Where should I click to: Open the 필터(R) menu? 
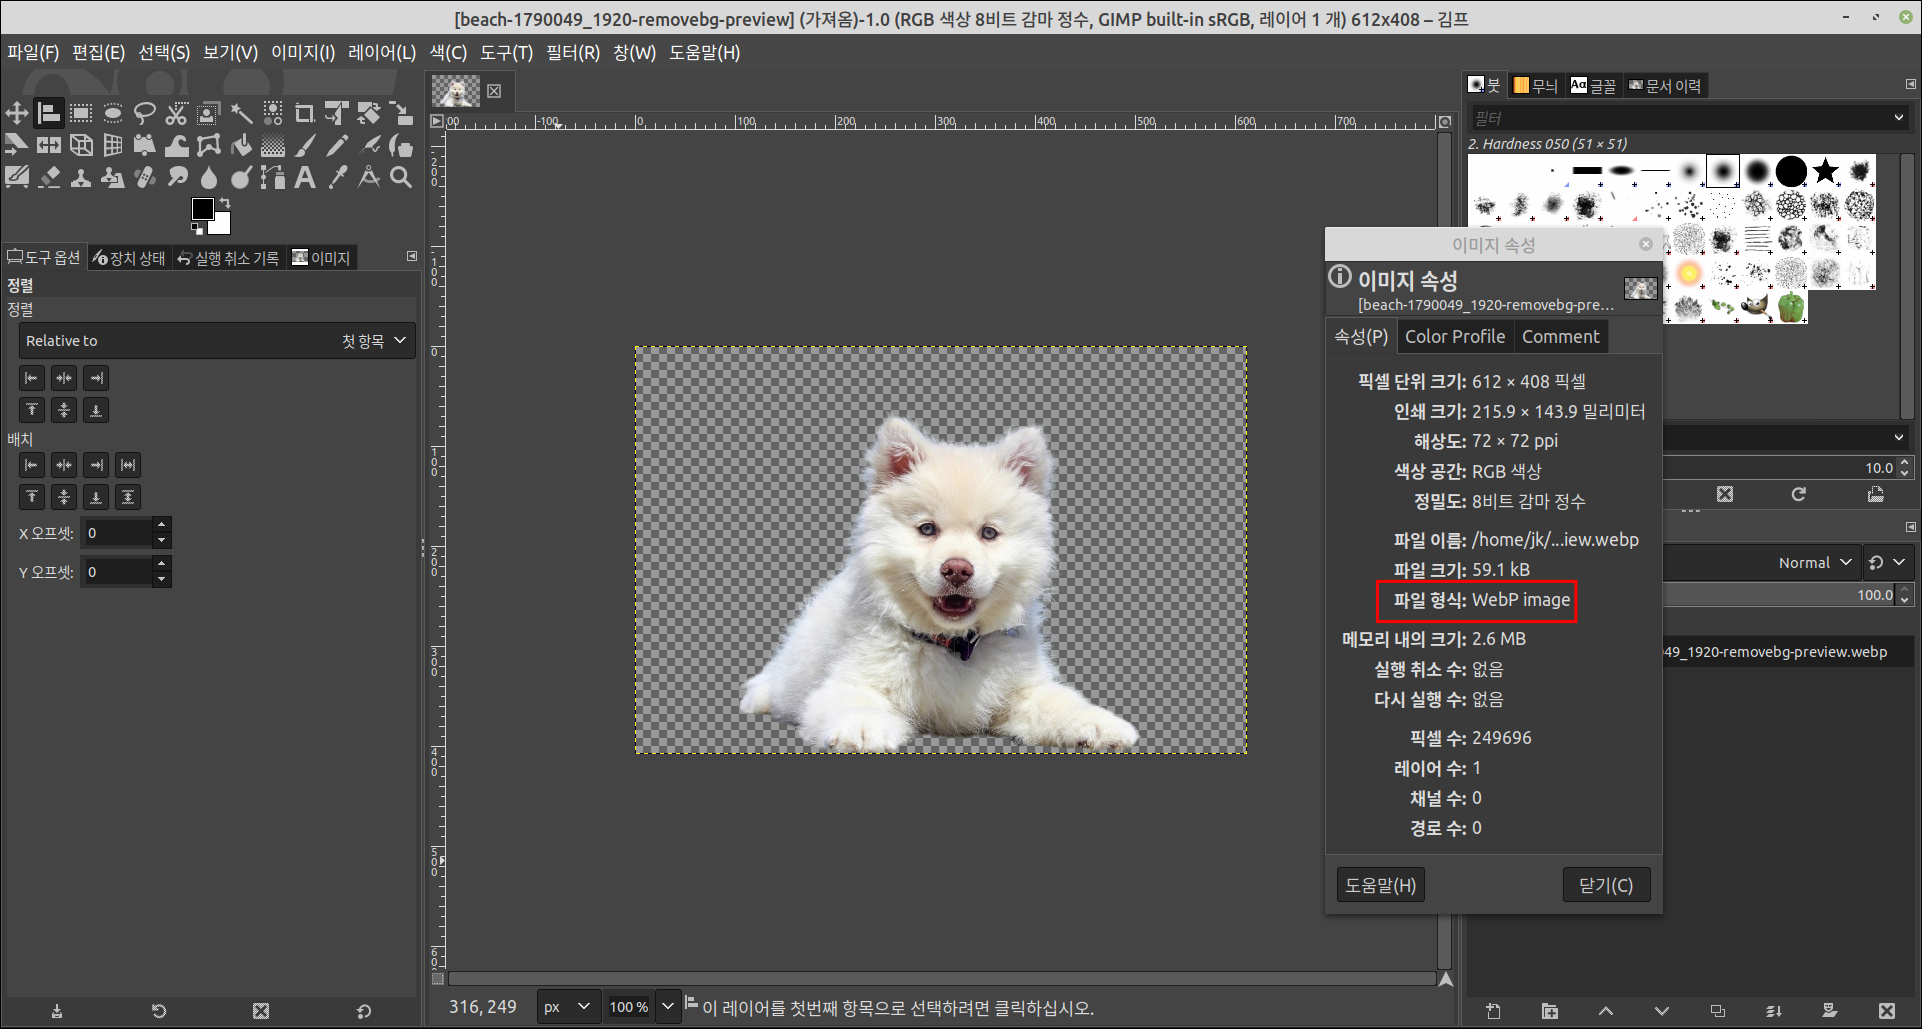573,52
